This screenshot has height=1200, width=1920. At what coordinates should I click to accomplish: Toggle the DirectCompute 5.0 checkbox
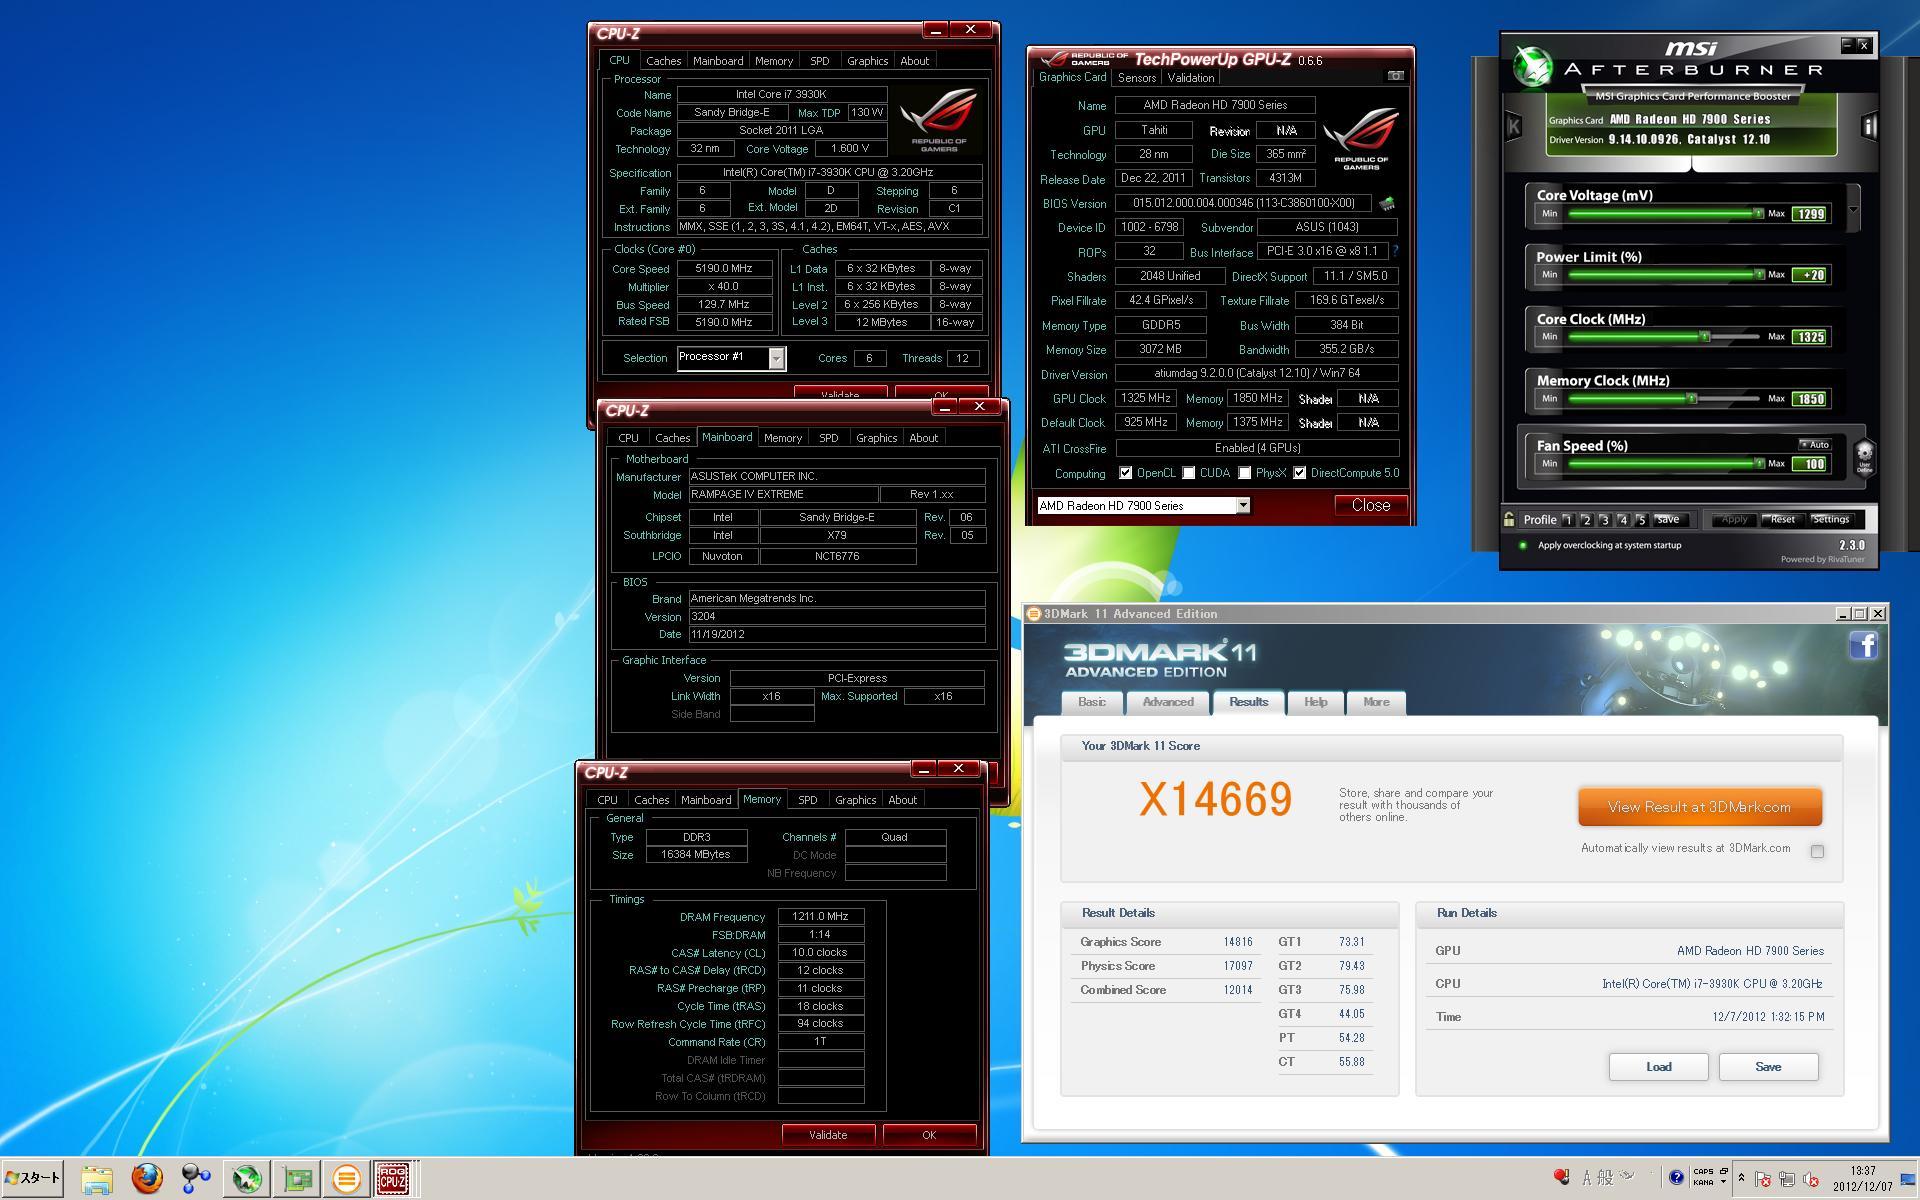click(1299, 473)
